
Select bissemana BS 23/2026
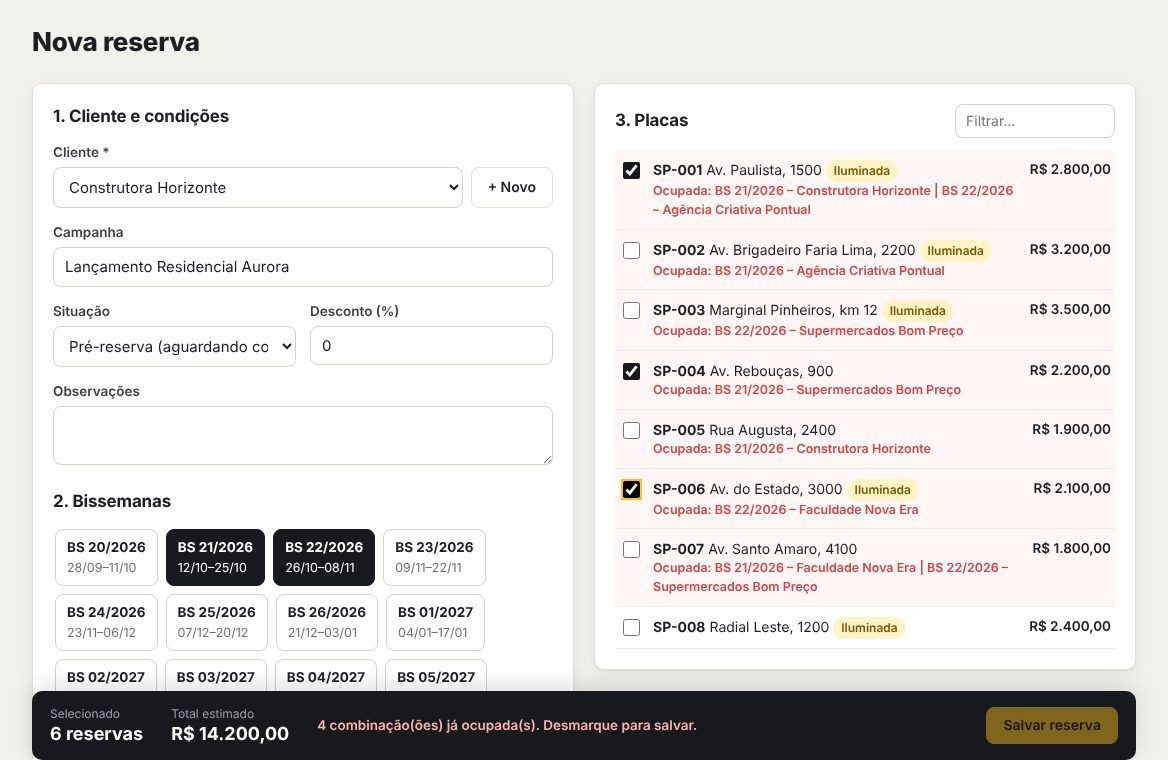(x=434, y=557)
